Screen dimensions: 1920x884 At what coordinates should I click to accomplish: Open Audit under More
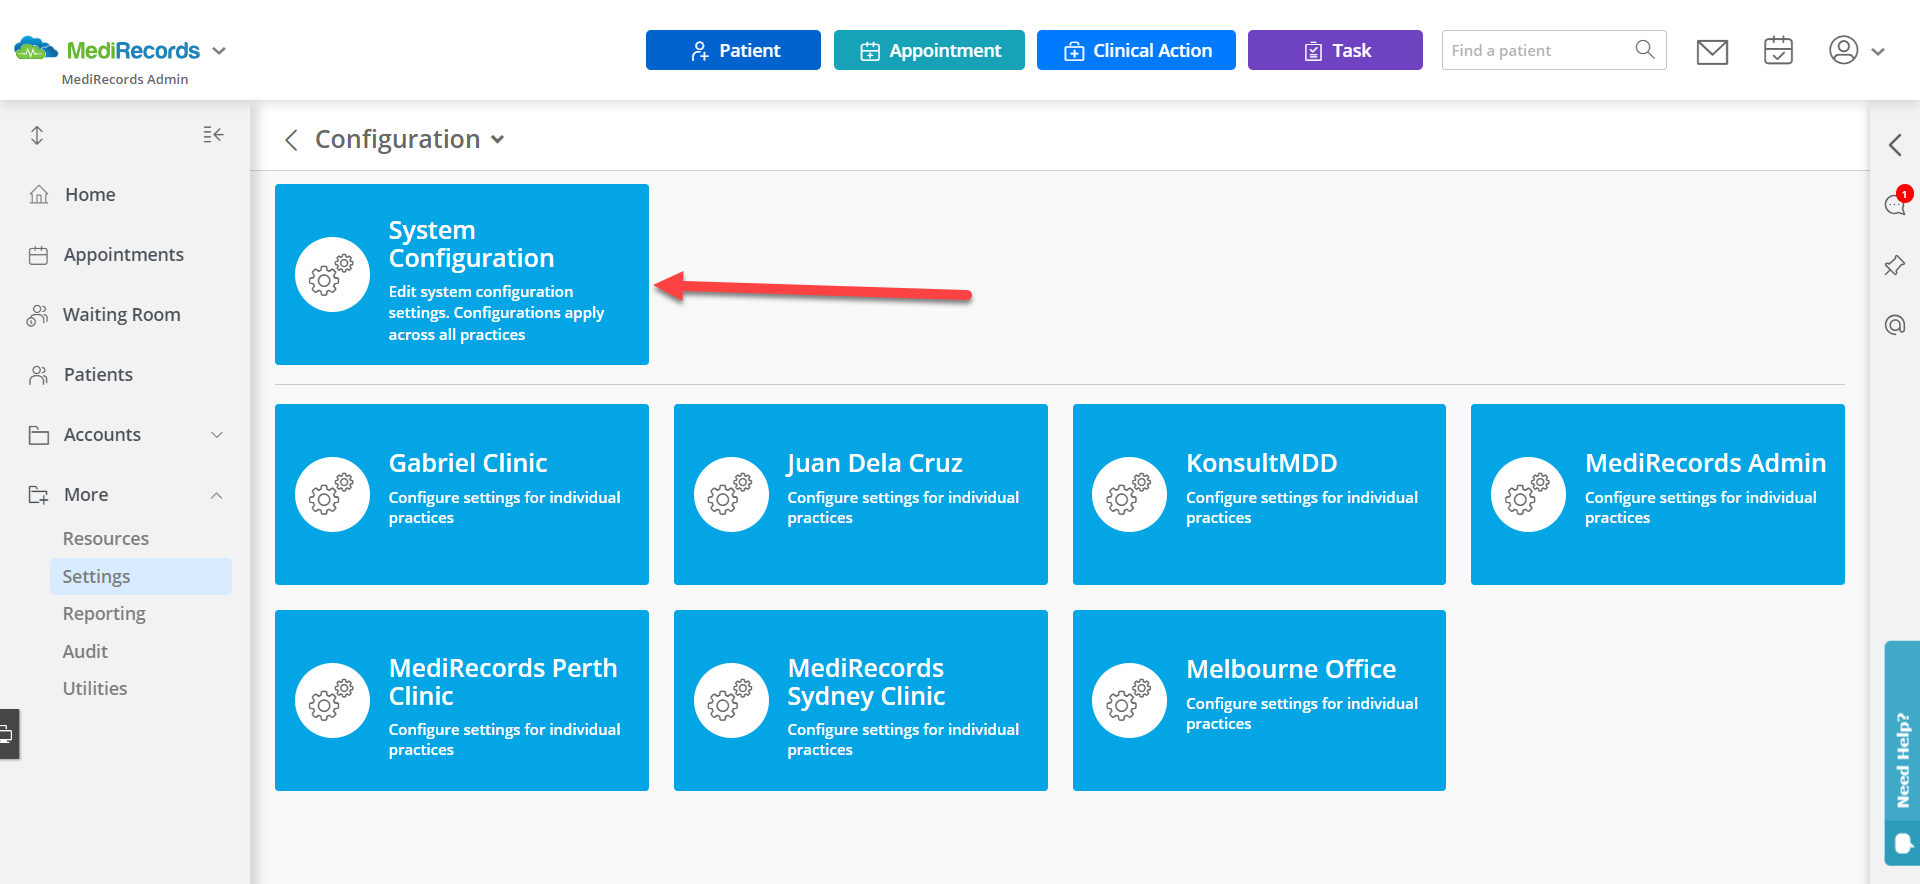(x=85, y=652)
